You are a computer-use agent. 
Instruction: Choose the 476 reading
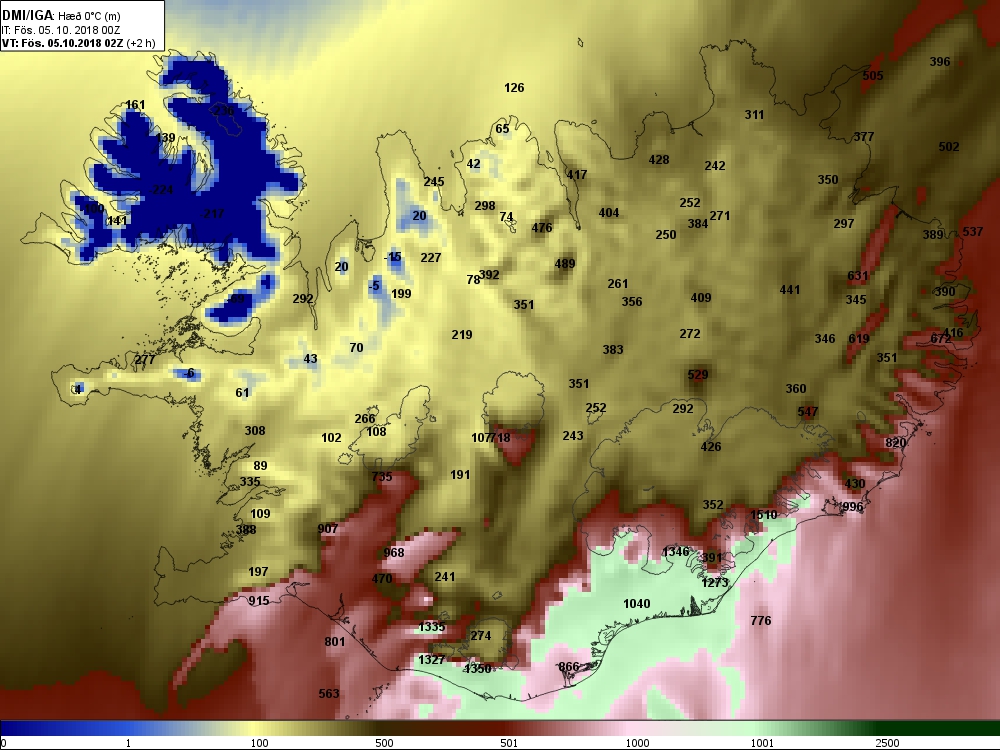541,228
